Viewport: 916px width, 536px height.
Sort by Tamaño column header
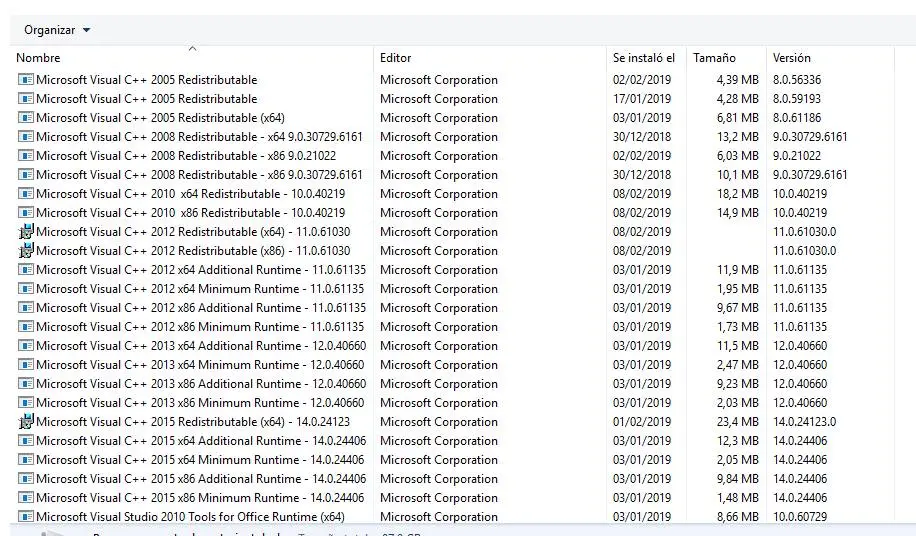(x=714, y=58)
